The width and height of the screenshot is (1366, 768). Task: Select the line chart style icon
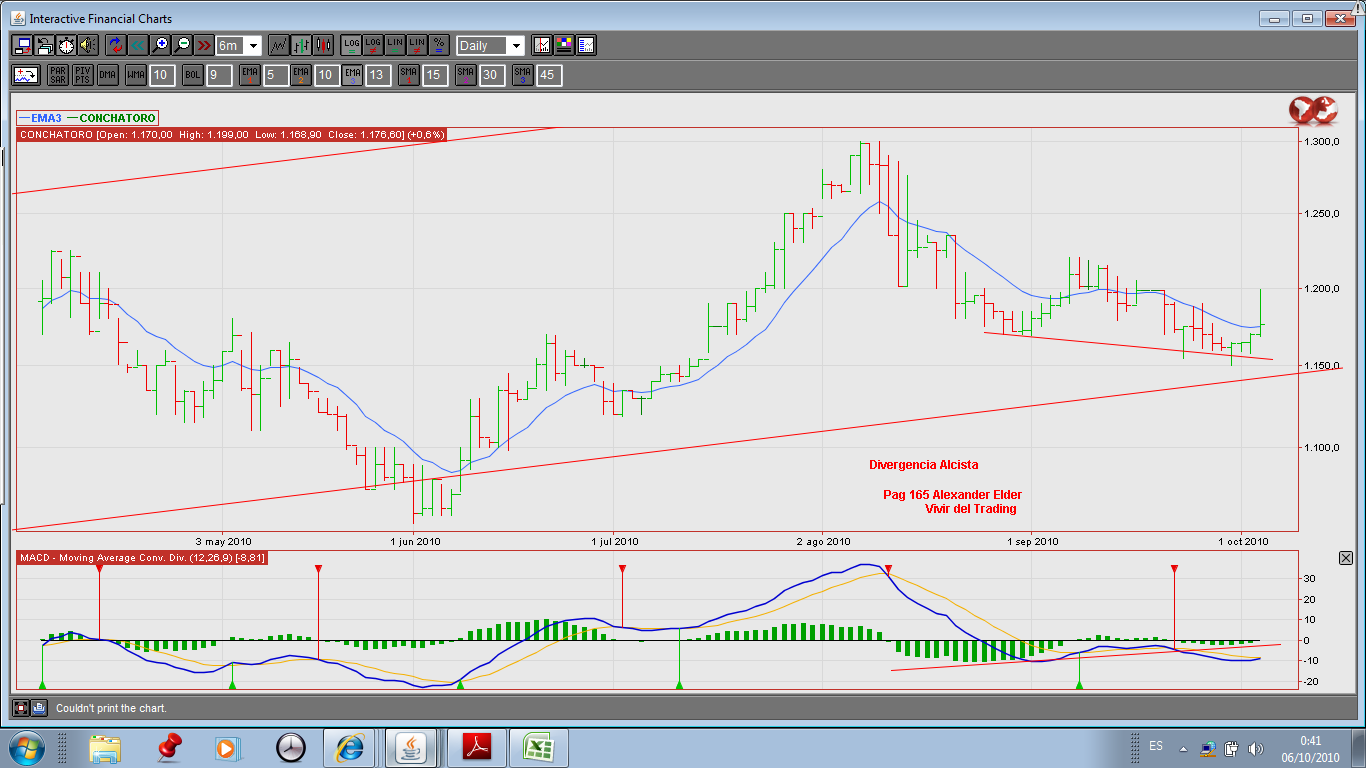click(278, 45)
